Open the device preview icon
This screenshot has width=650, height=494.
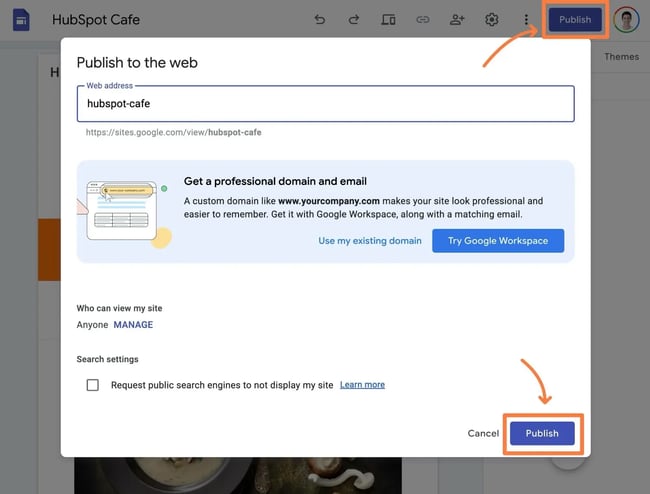pyautogui.click(x=388, y=19)
